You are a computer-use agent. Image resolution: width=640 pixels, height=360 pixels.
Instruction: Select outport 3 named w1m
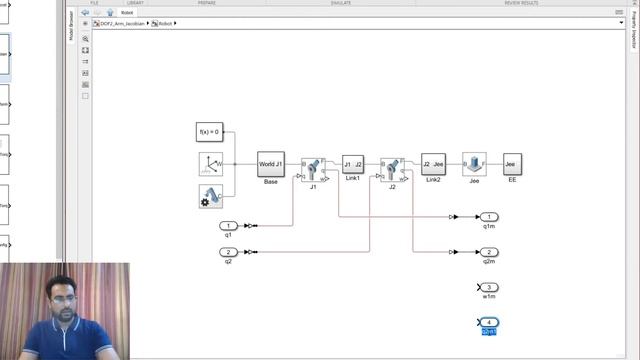tap(489, 287)
